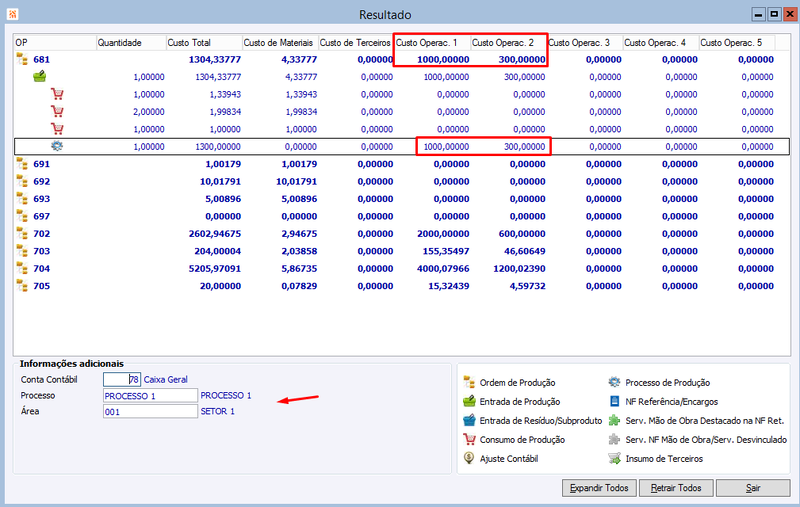The height and width of the screenshot is (507, 800).
Task: Expand production order 702
Action: click(22, 234)
